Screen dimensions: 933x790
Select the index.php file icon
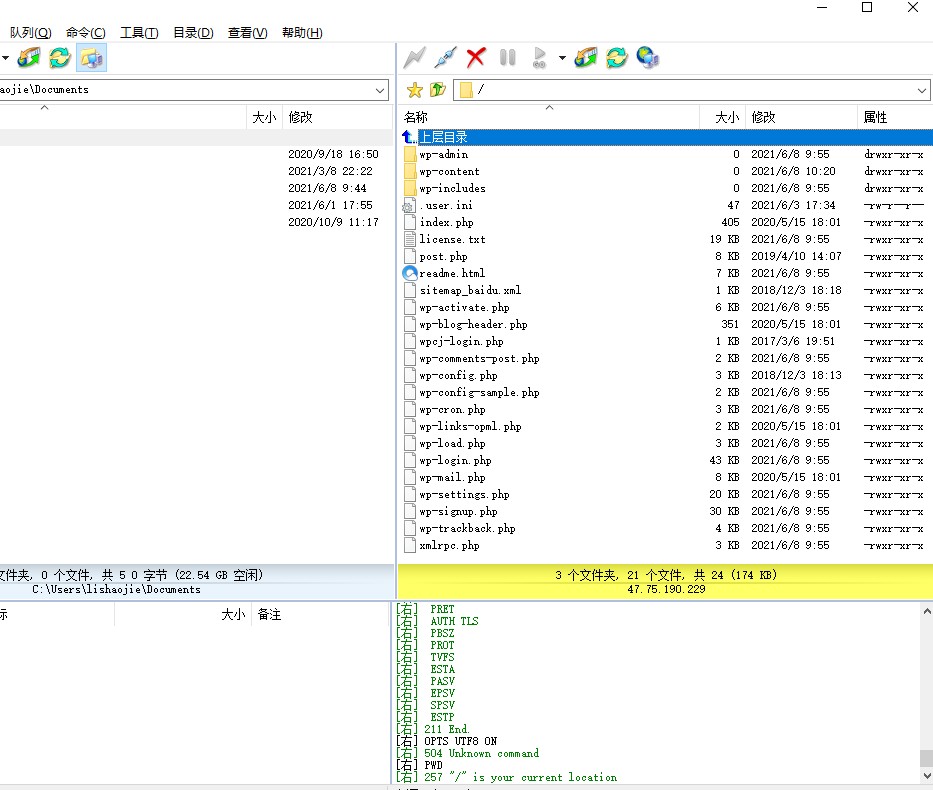point(409,222)
